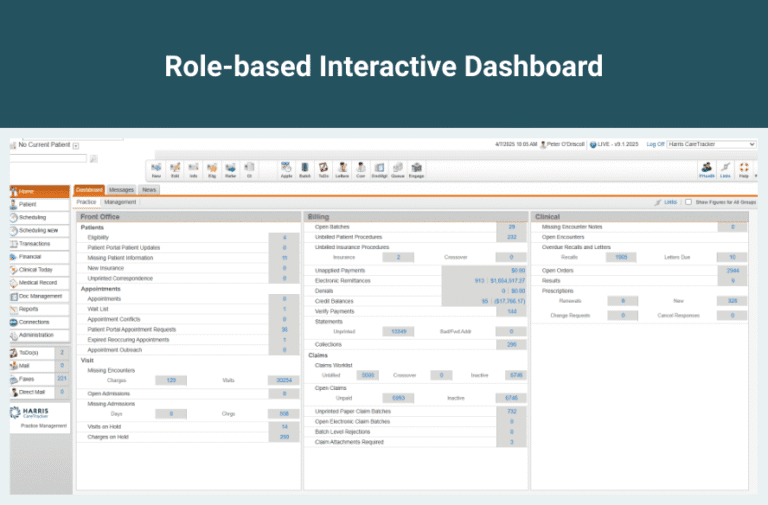Open the Harris CareTracker group dropdown
768x505 pixels.
pos(711,144)
